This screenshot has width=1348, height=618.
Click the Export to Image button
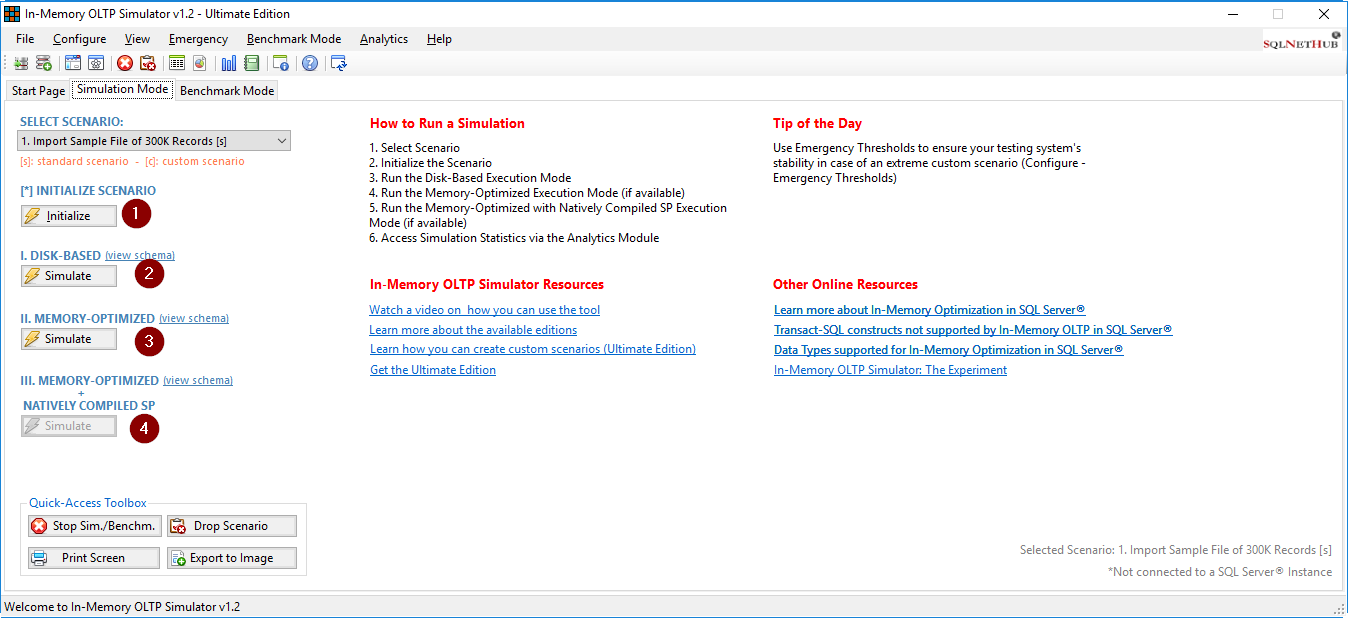232,558
